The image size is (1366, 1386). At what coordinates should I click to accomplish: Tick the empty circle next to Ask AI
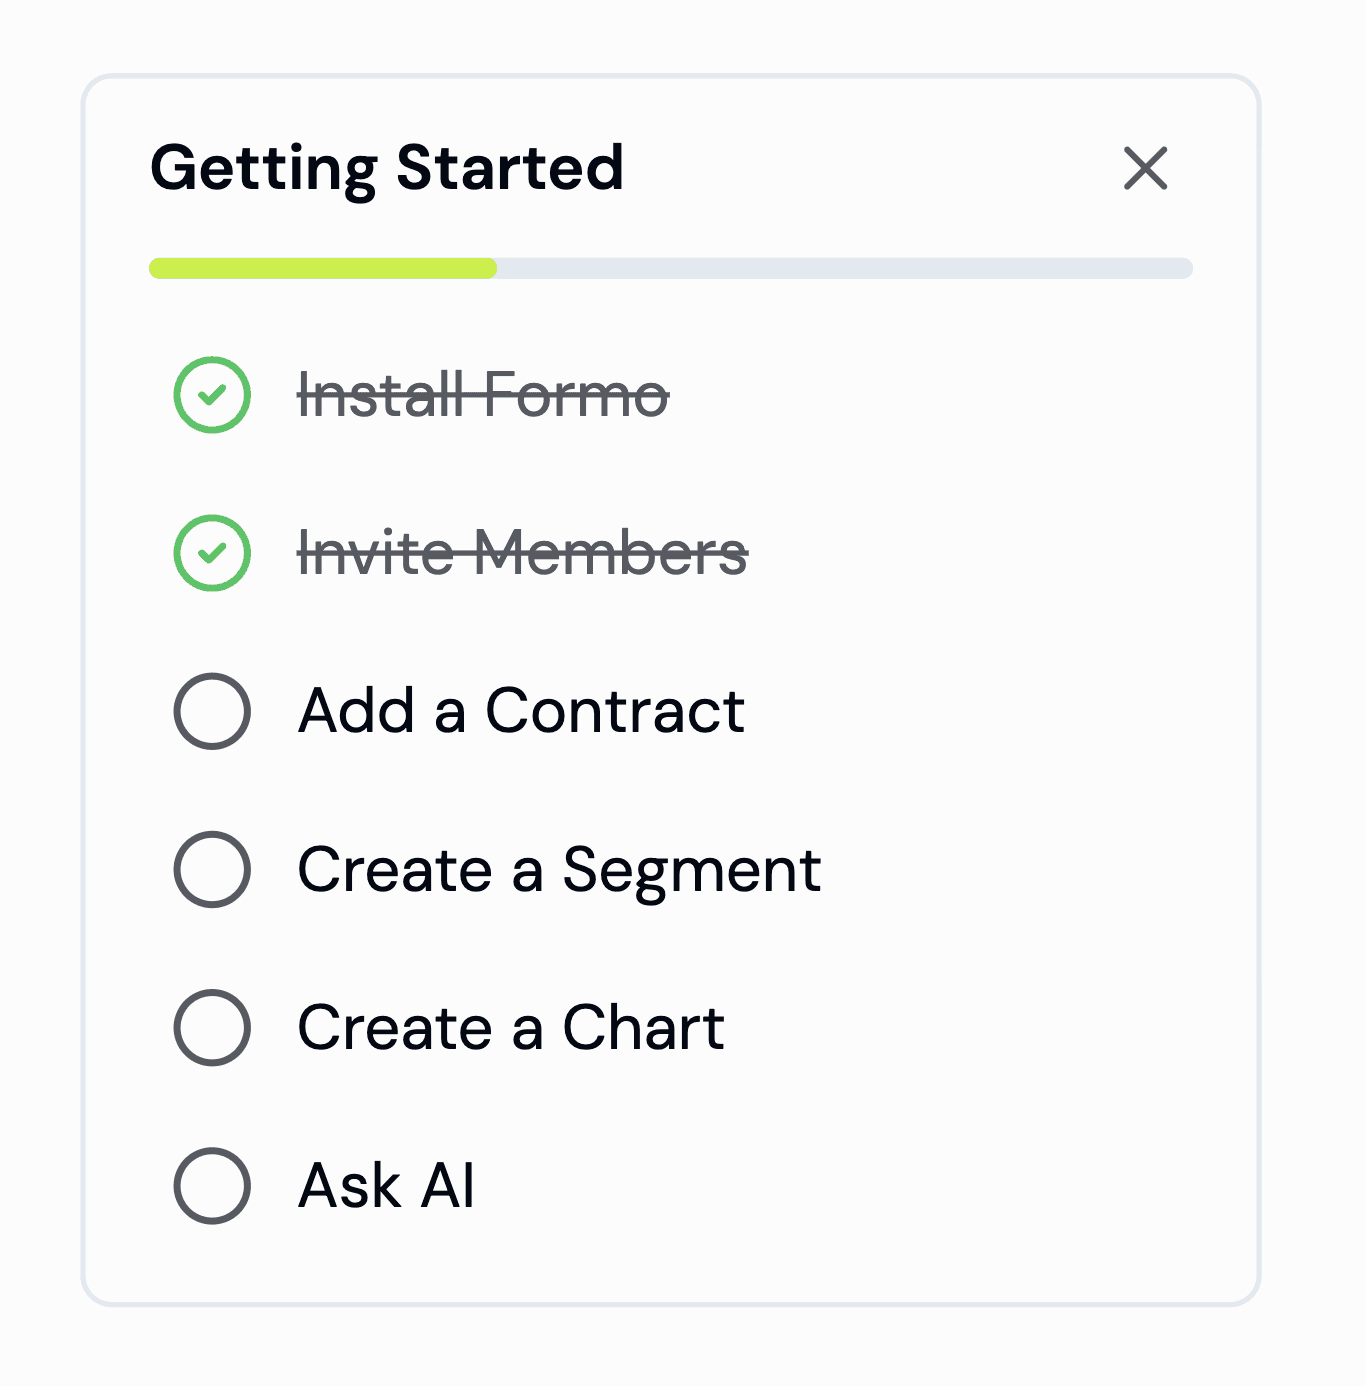pos(212,1185)
